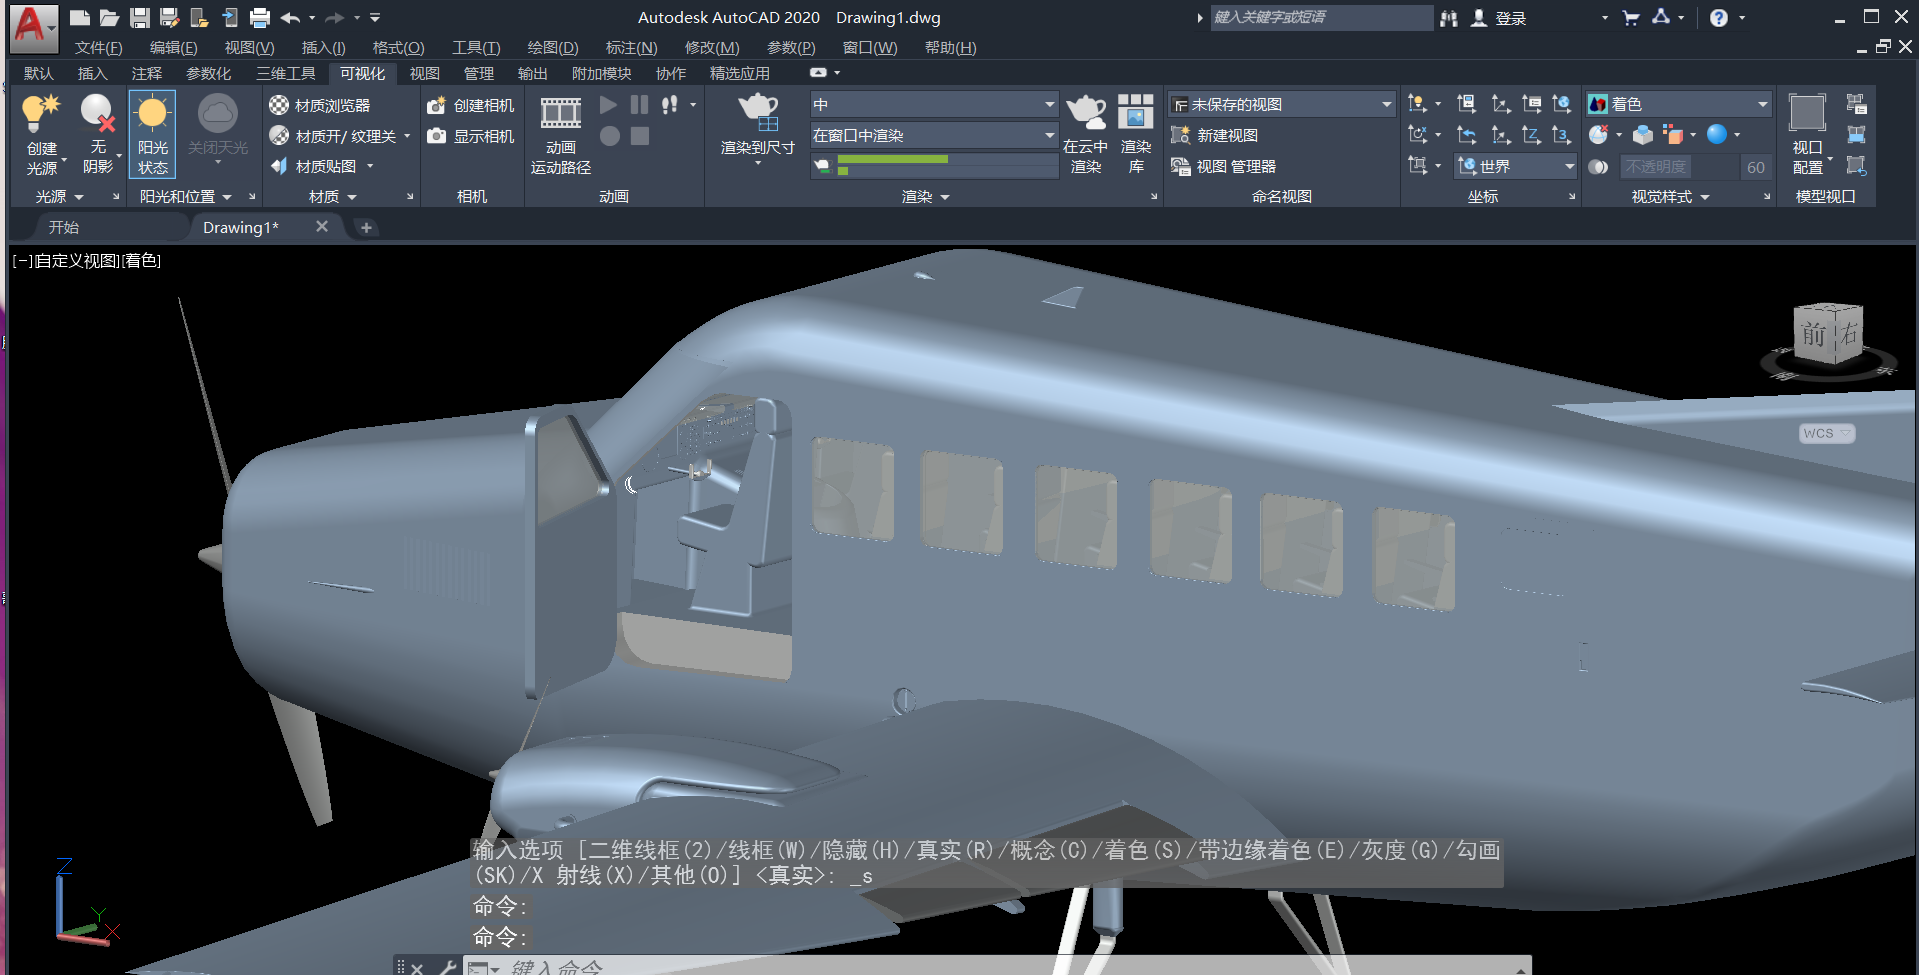Open the View Manager (视图管理器)
This screenshot has width=1919, height=975.
tap(1224, 166)
